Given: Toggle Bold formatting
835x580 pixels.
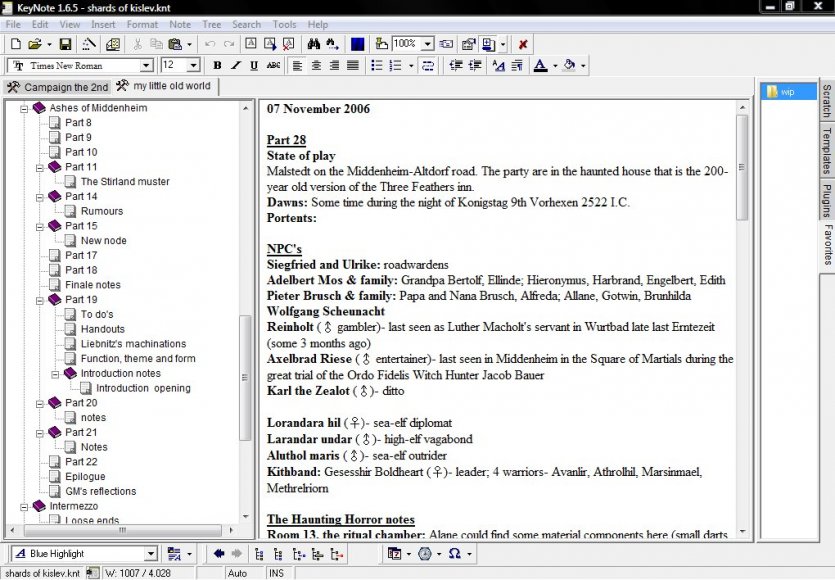Looking at the screenshot, I should (217, 66).
